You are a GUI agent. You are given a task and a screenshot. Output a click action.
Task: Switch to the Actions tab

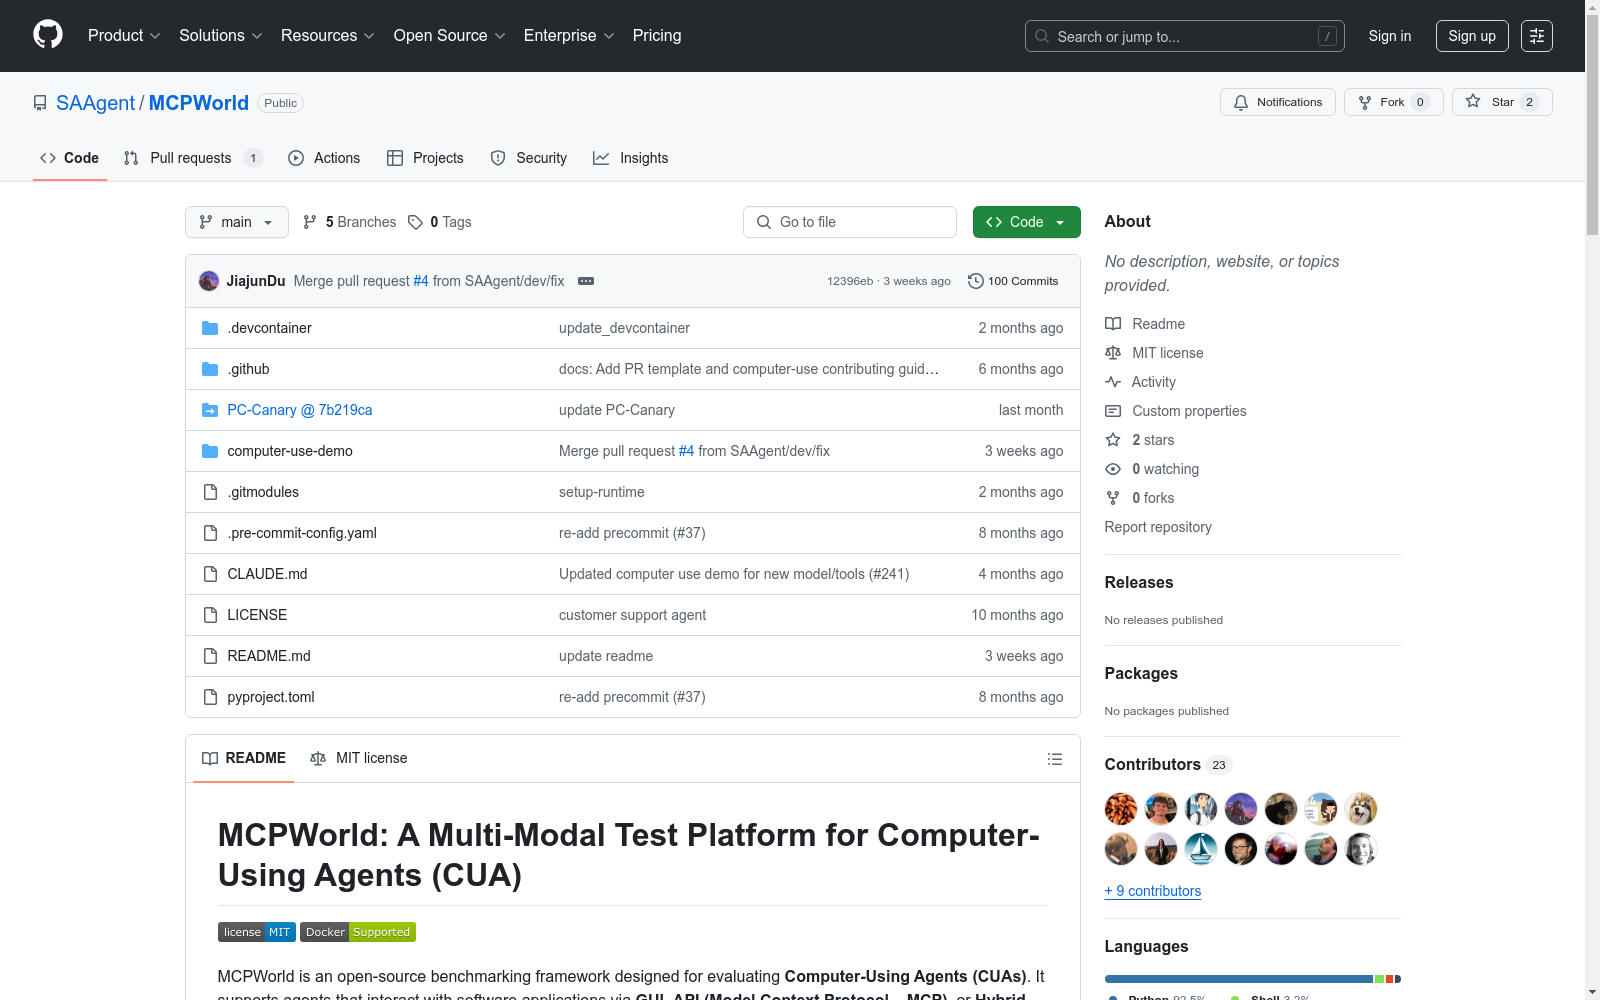324,158
